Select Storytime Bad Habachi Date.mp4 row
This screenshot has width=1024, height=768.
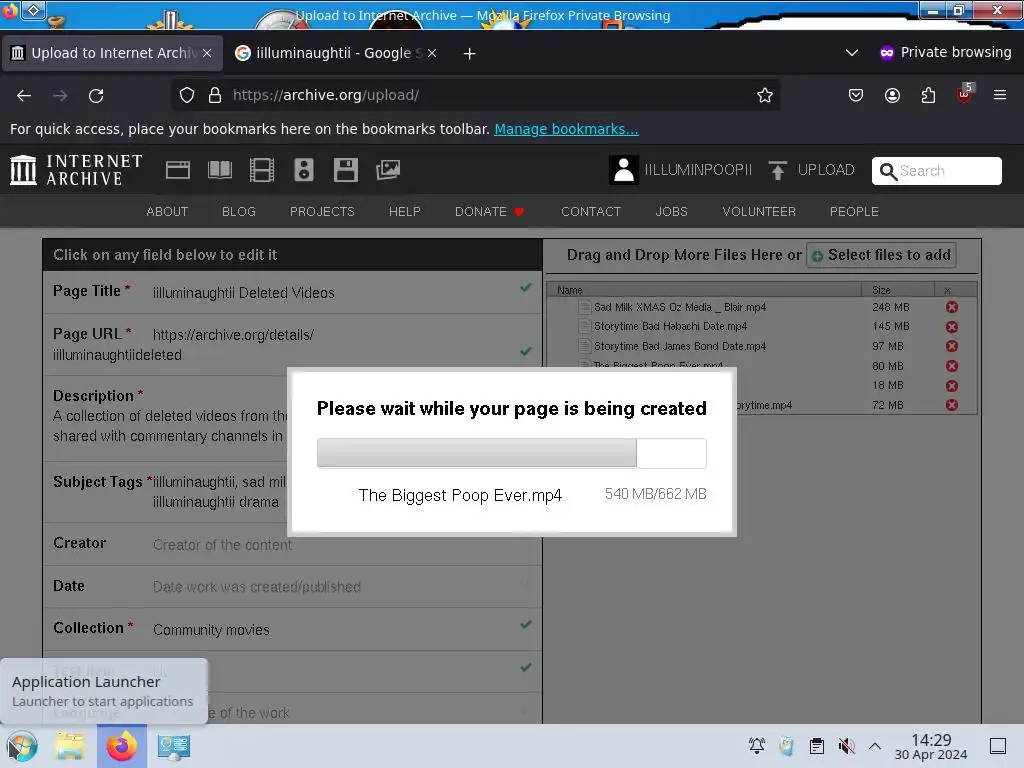point(761,326)
